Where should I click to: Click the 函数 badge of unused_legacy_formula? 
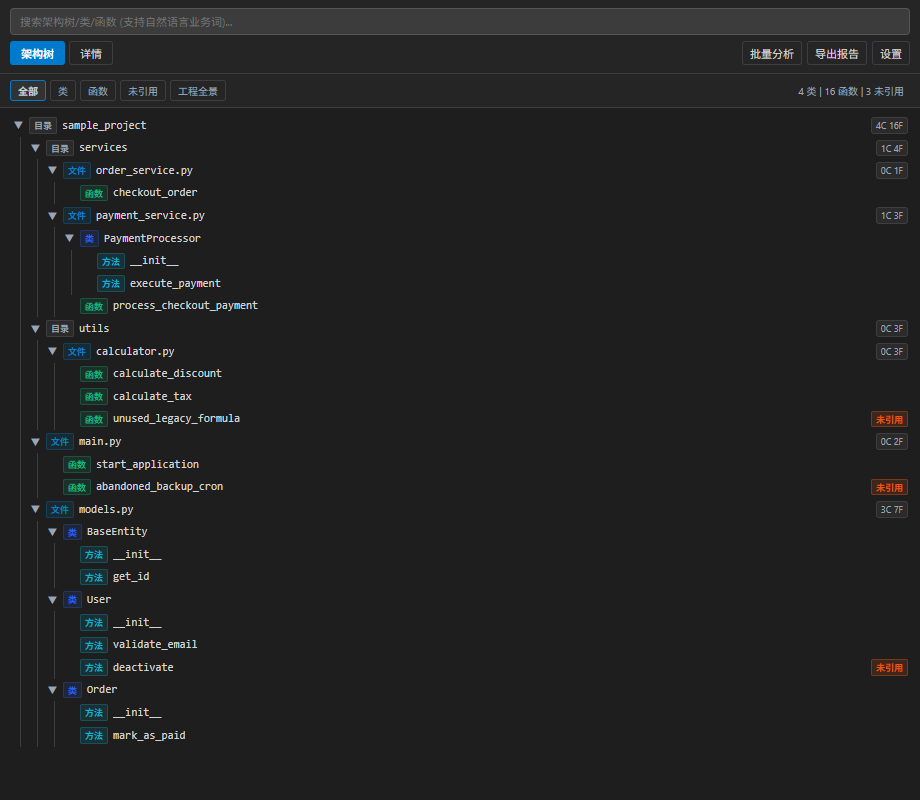94,419
